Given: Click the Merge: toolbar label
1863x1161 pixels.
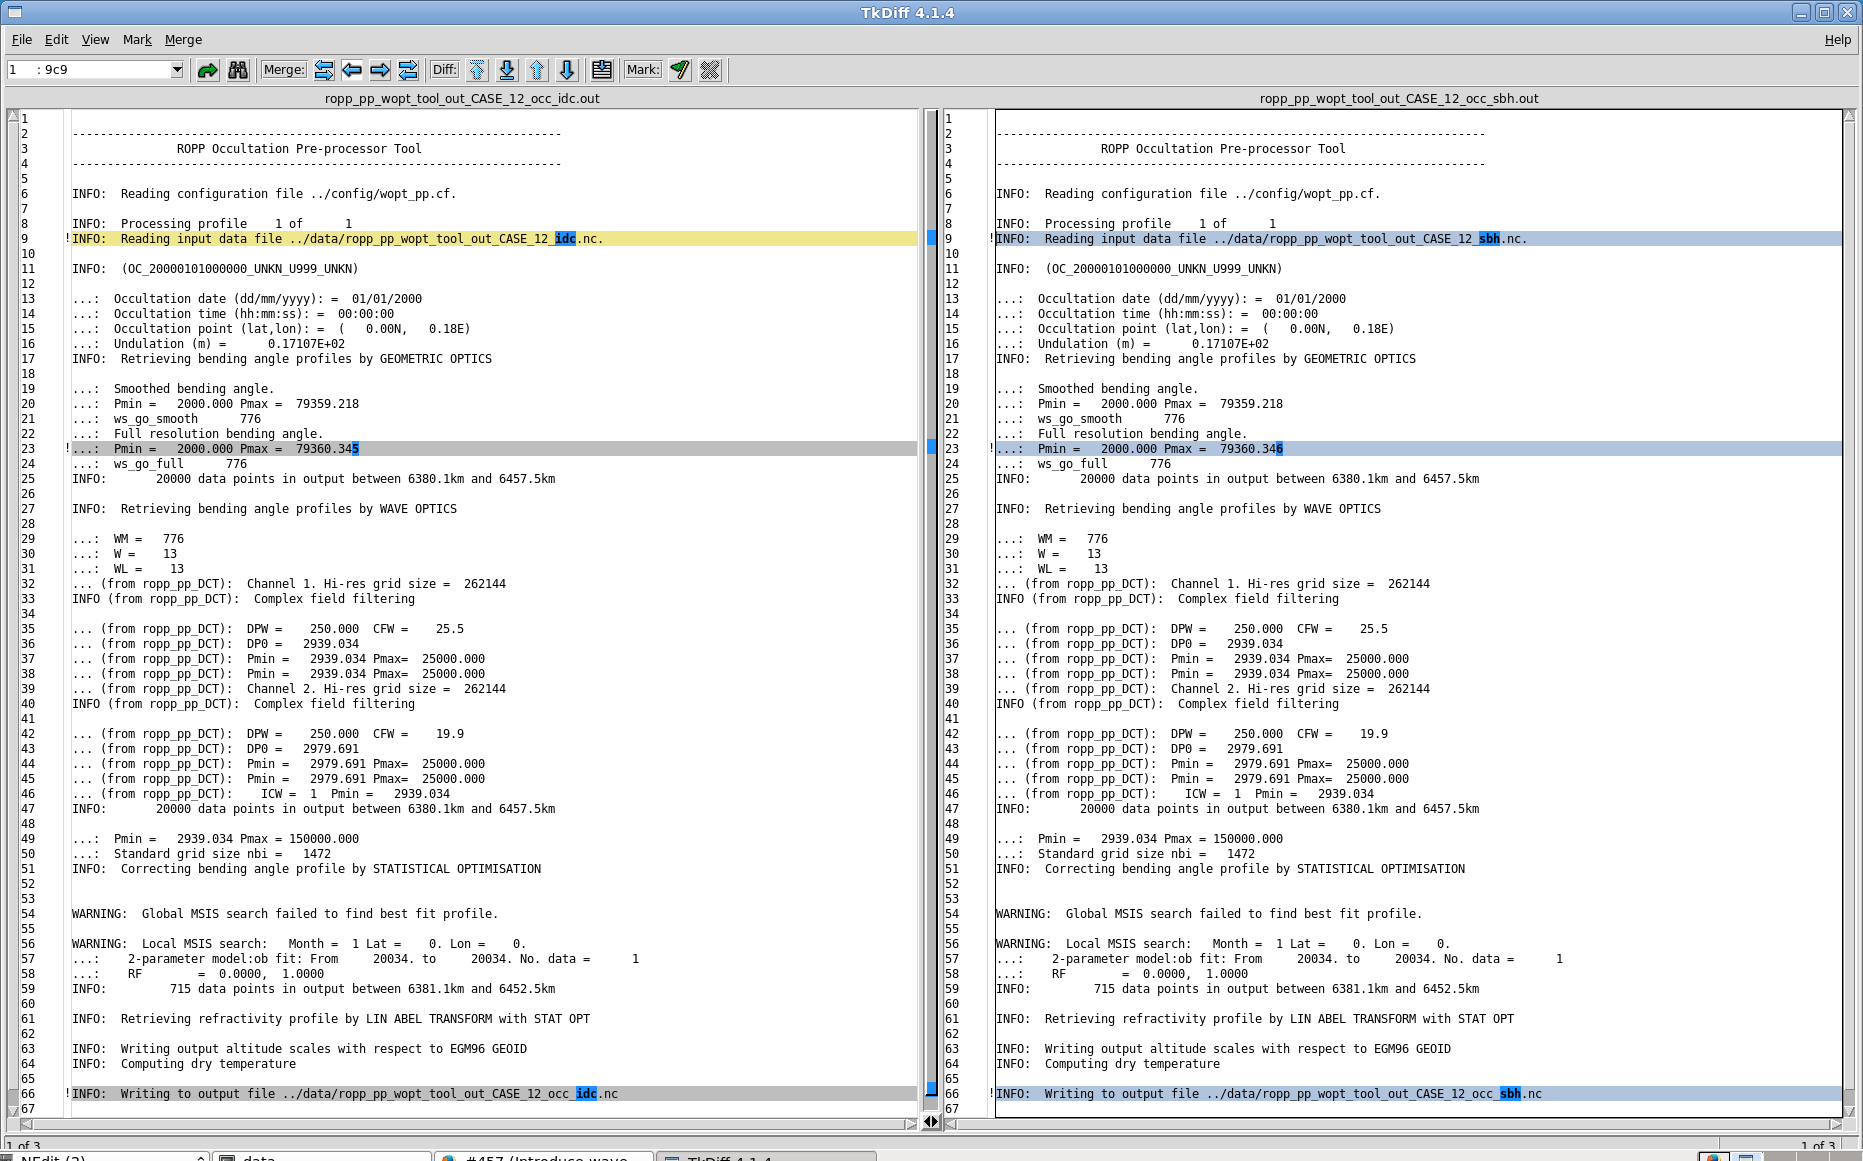Looking at the screenshot, I should coord(284,70).
